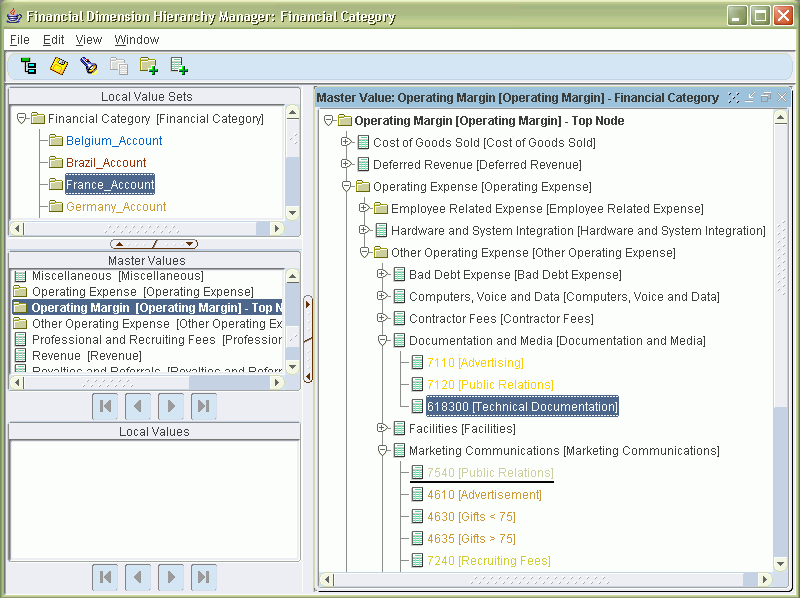Viewport: 800px width, 598px height.
Task: Click the sheet icon beside 4610 [Advertisement]
Action: [417, 494]
